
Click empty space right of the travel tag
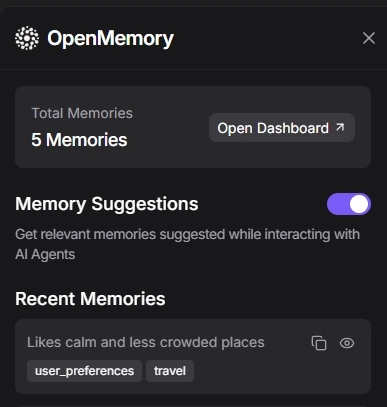280,371
